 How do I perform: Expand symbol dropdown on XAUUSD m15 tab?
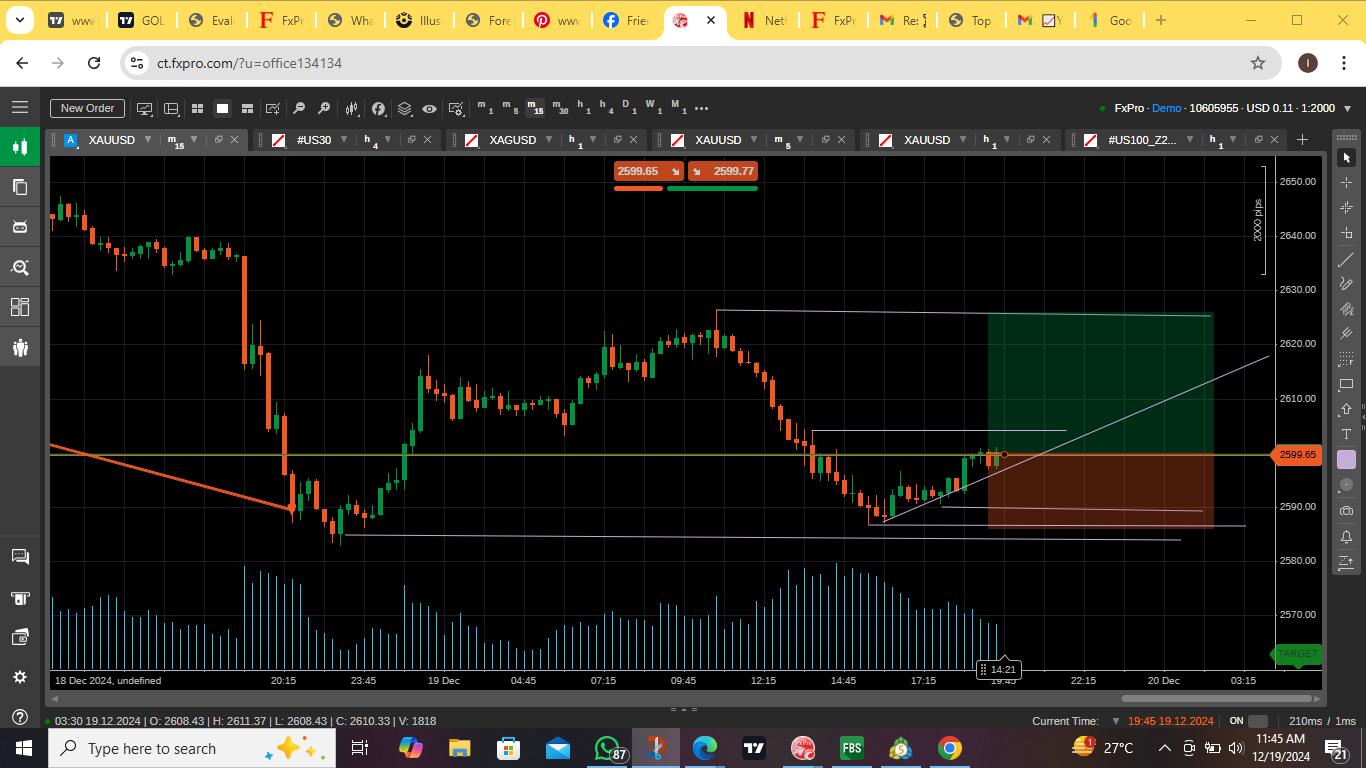(x=148, y=140)
